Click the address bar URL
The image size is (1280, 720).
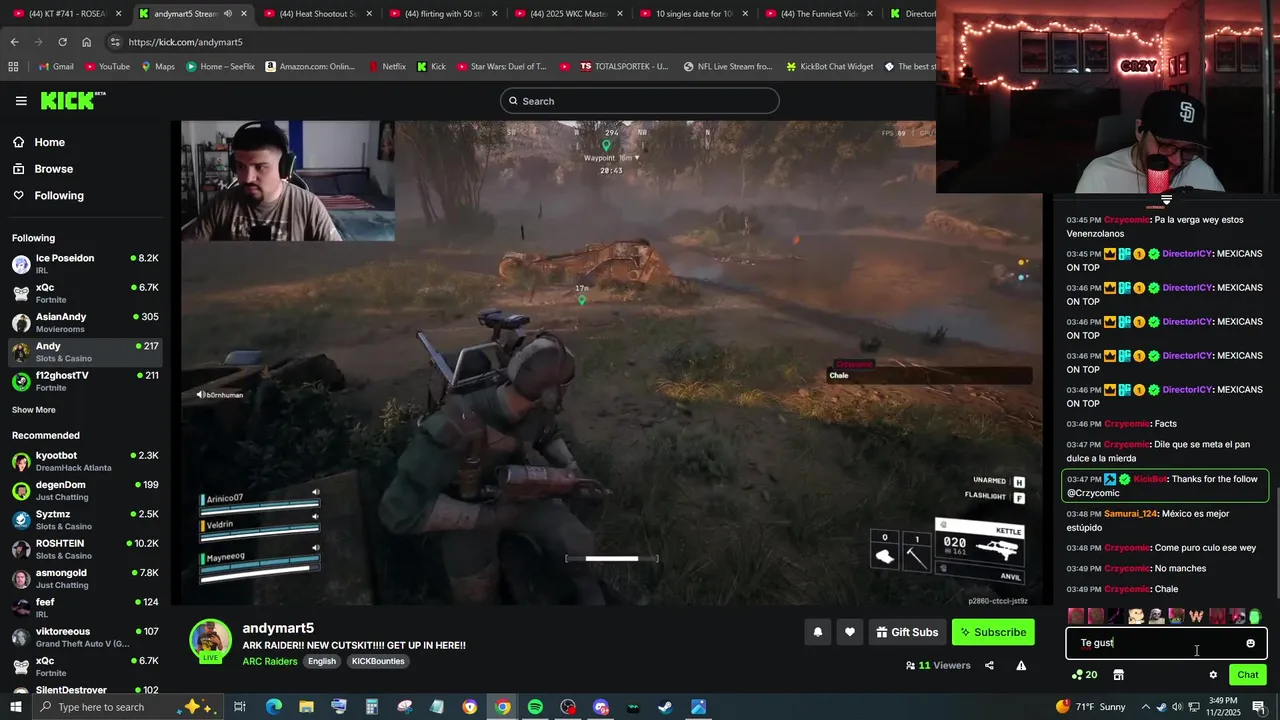[186, 42]
